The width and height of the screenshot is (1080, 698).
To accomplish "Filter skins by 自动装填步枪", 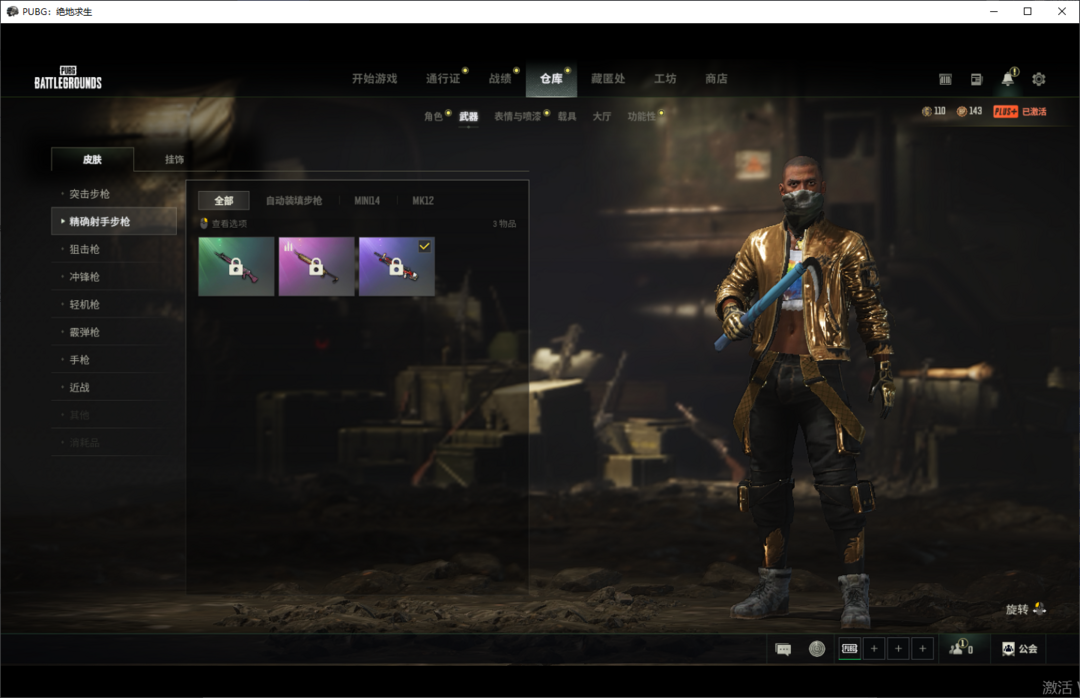I will click(x=294, y=201).
